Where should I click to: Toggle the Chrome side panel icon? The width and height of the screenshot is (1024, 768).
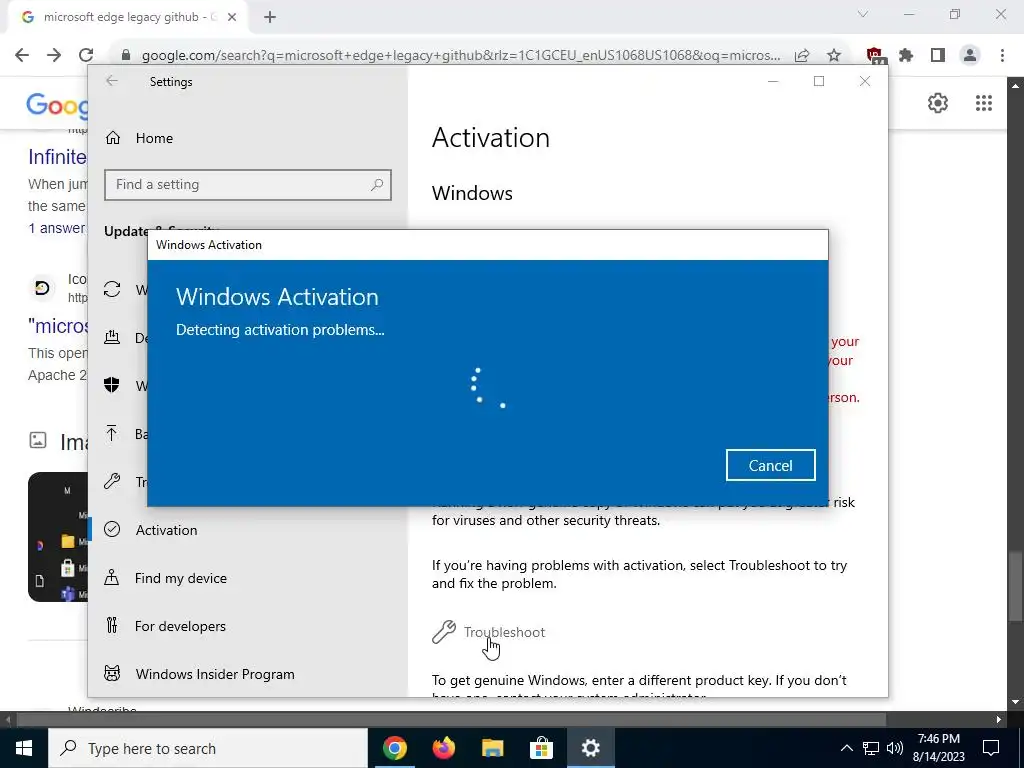click(x=938, y=56)
